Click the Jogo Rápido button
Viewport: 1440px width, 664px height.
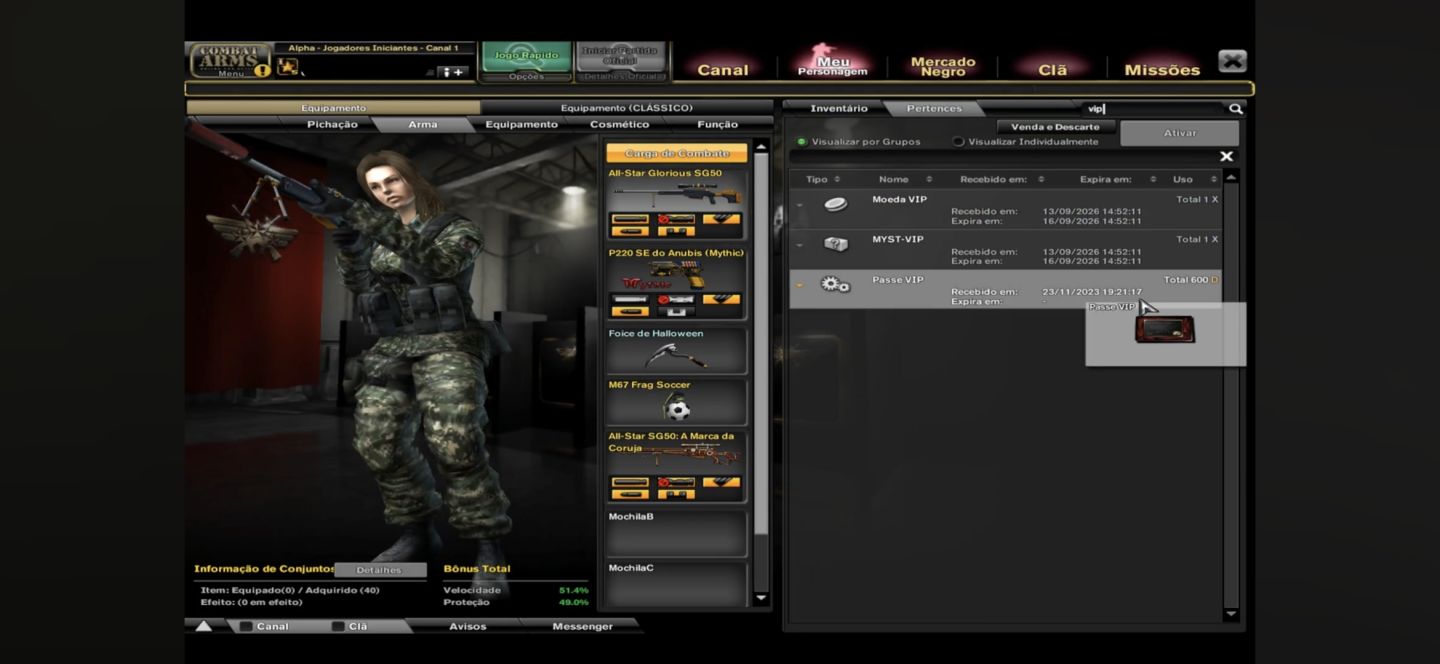526,58
